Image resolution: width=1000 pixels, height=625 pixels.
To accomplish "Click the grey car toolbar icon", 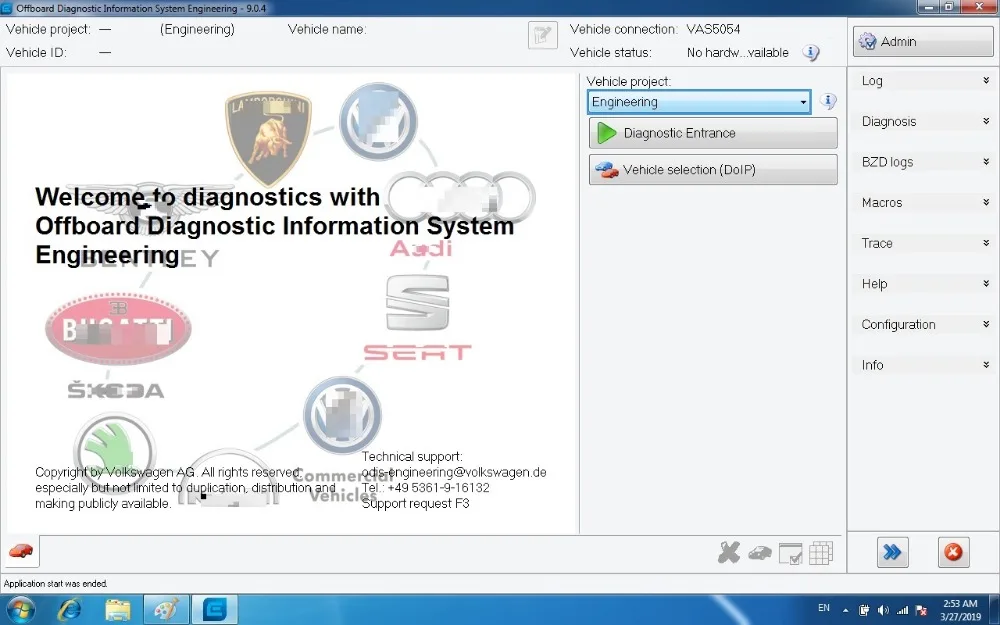I will [x=760, y=553].
